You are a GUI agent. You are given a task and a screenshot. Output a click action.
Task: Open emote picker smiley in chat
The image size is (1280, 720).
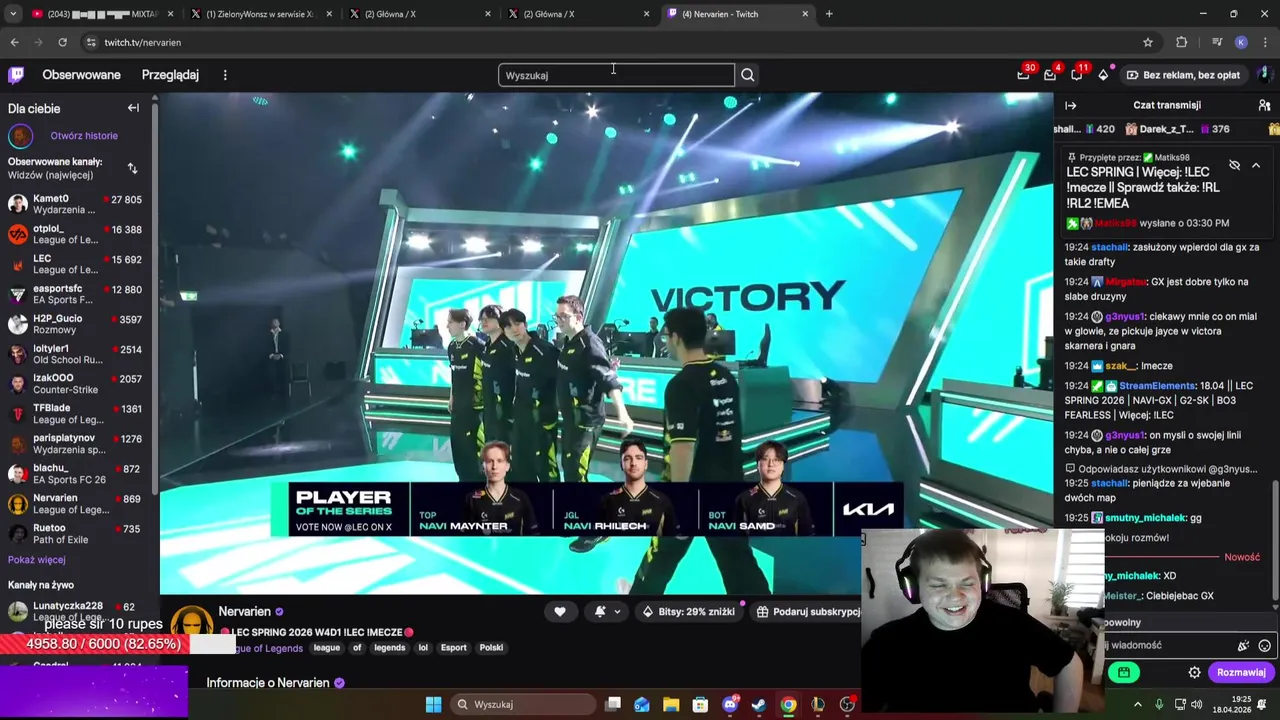tap(1265, 646)
